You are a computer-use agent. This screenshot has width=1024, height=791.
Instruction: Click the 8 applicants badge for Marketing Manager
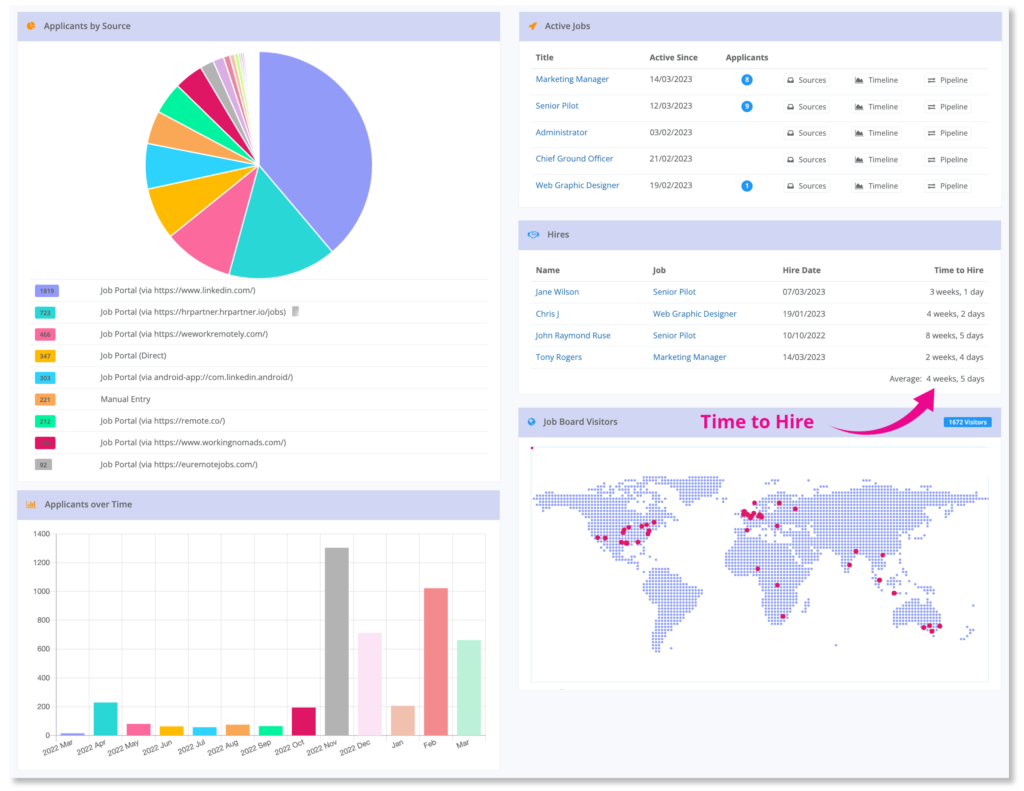[746, 80]
